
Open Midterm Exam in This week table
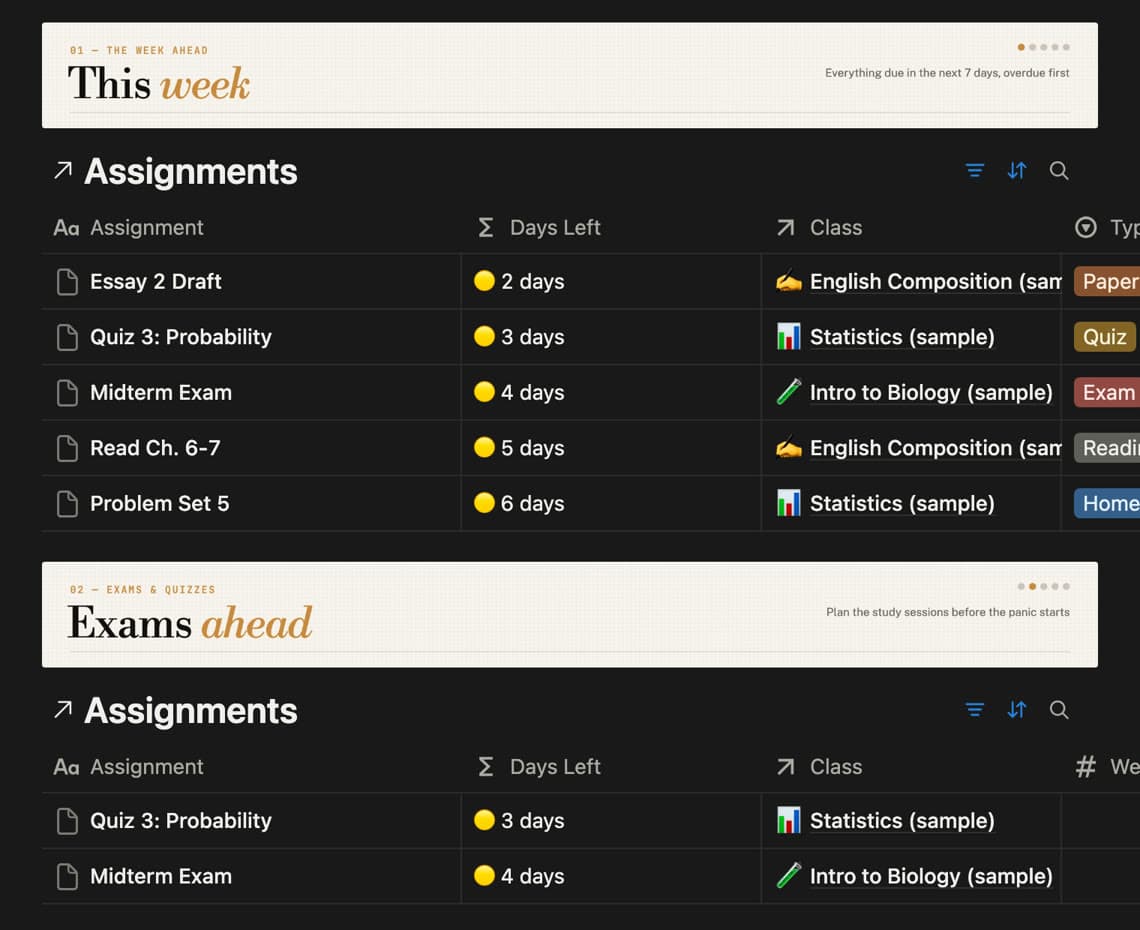pyautogui.click(x=161, y=393)
